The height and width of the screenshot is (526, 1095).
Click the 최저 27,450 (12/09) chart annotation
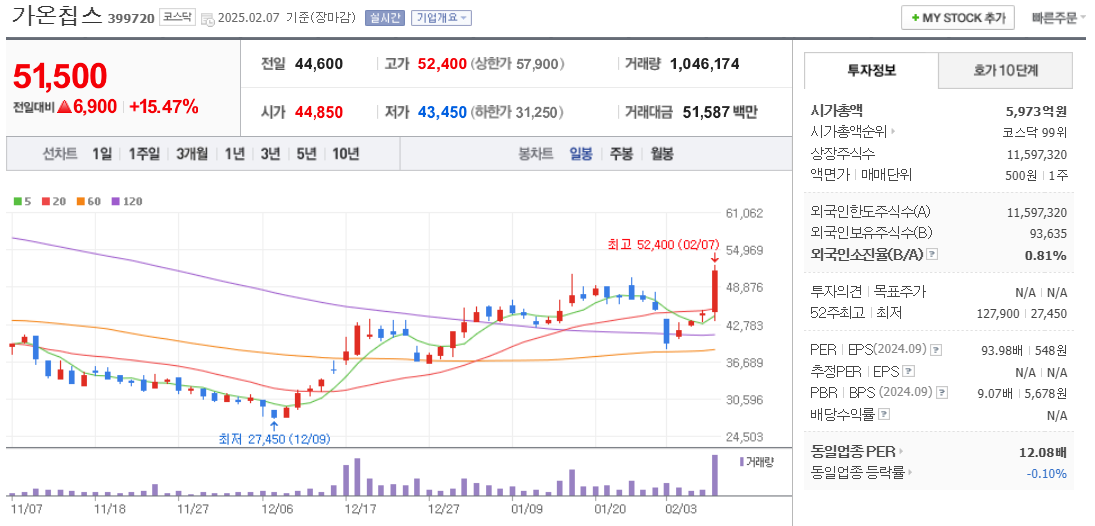coord(274,439)
